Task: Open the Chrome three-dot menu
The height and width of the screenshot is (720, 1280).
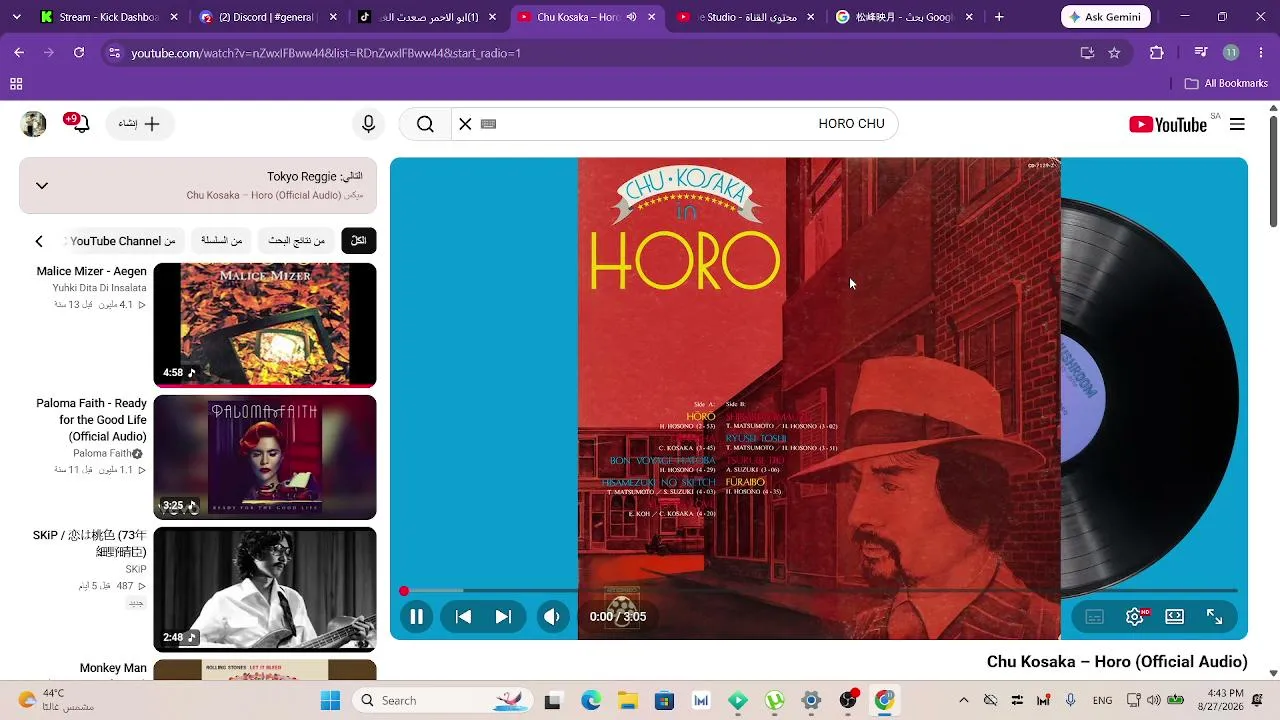Action: tap(1260, 53)
